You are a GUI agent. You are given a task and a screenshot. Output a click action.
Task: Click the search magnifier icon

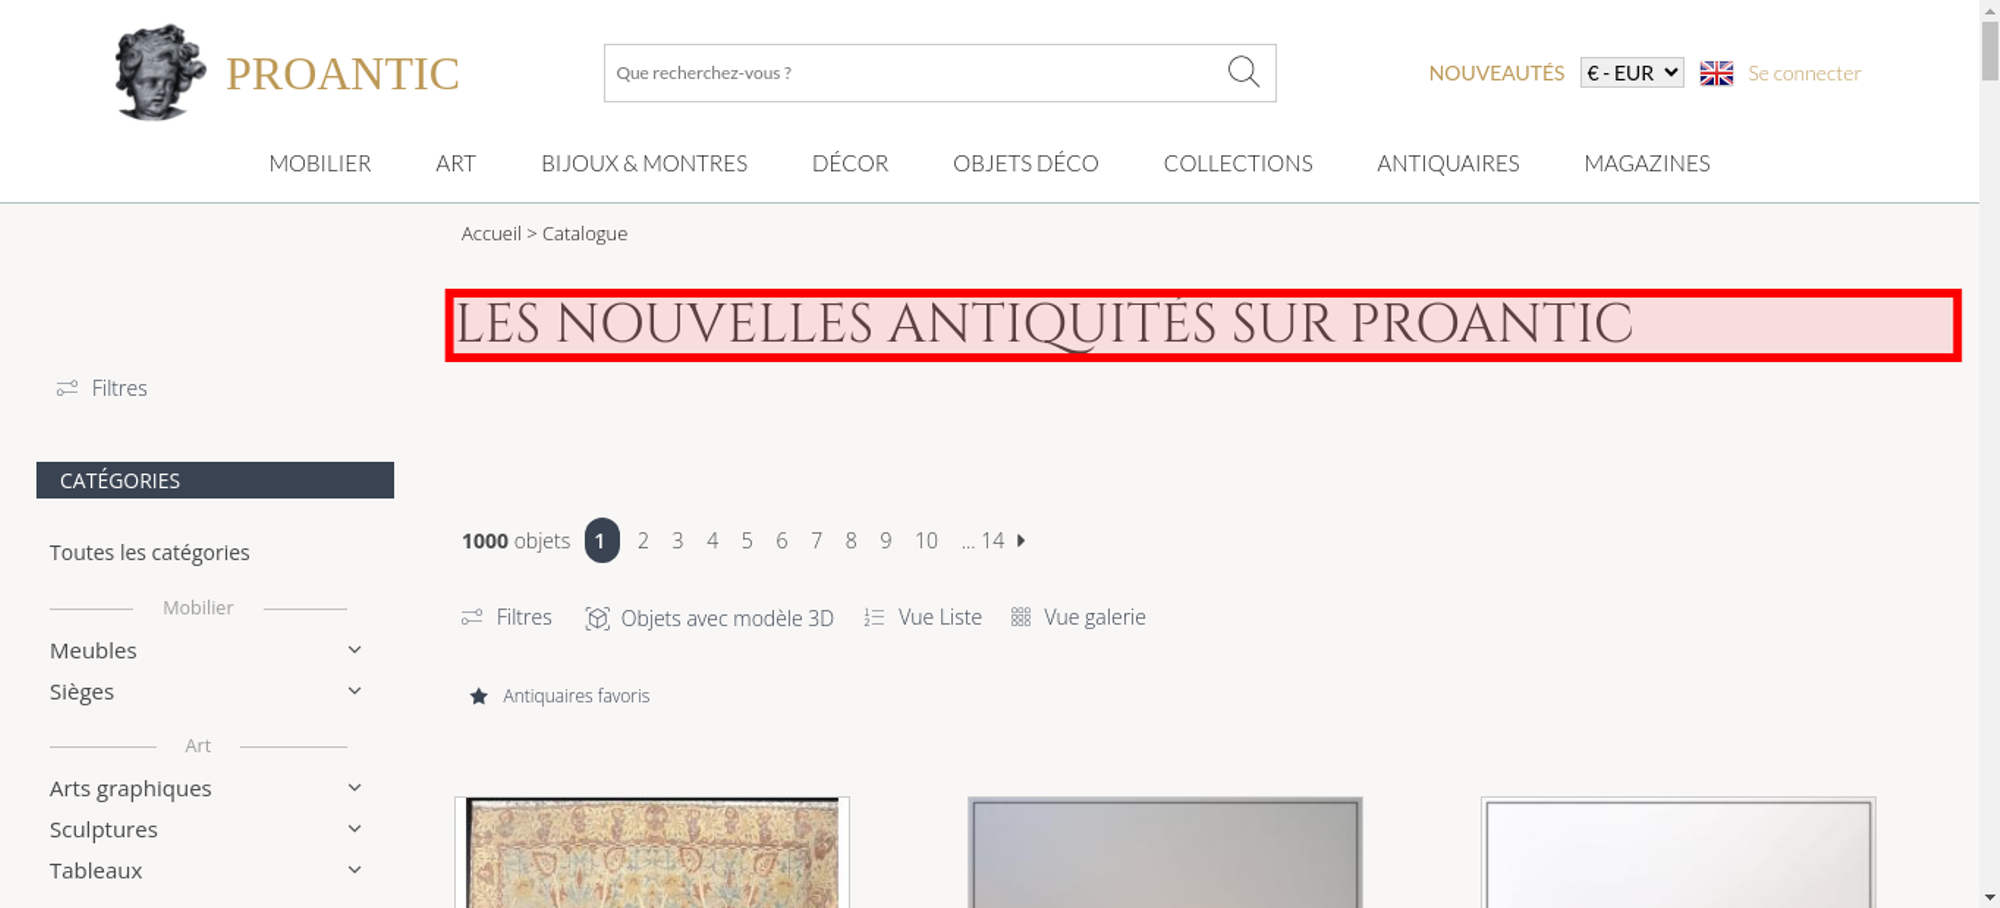click(1243, 72)
